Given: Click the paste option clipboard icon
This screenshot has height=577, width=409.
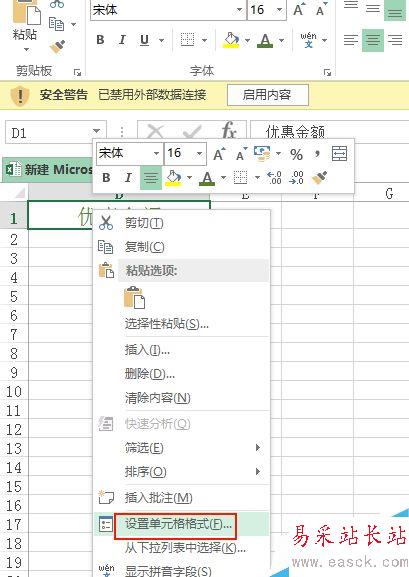Looking at the screenshot, I should pos(134,297).
